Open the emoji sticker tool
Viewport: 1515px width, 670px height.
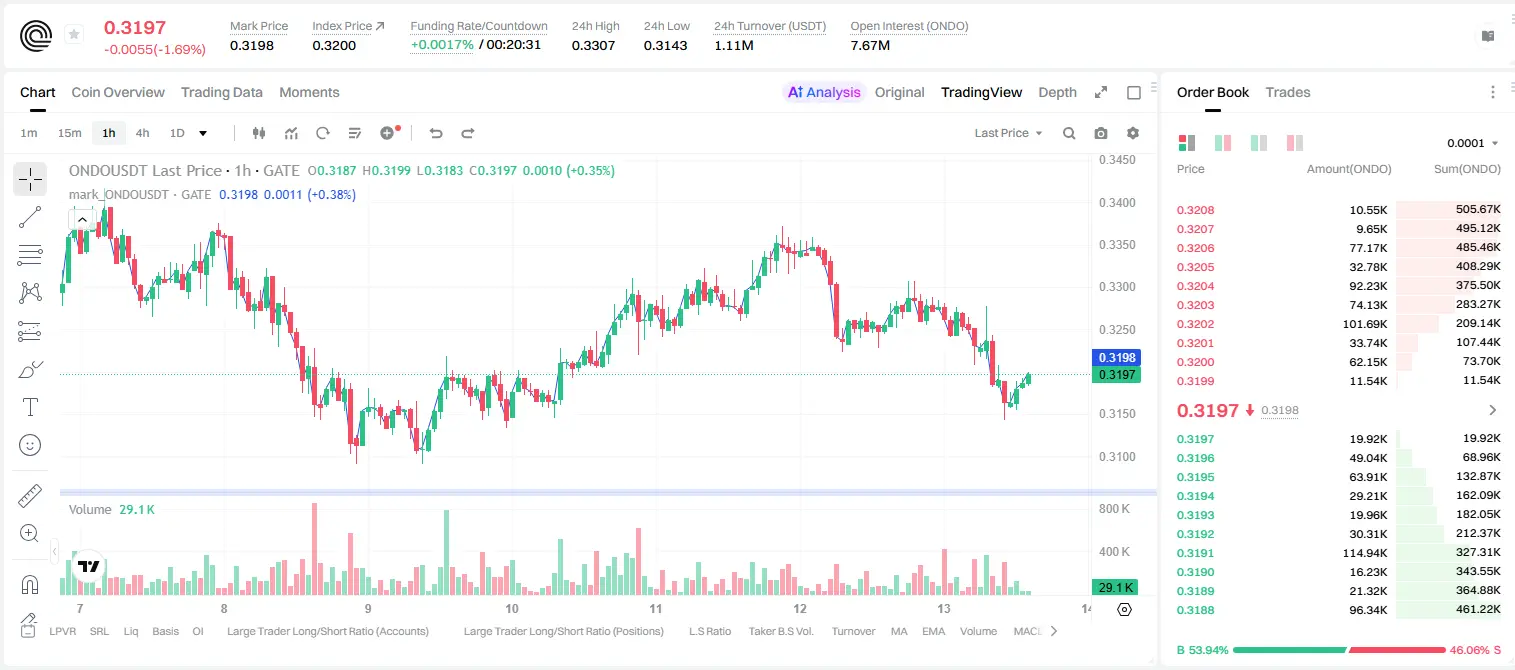(30, 445)
